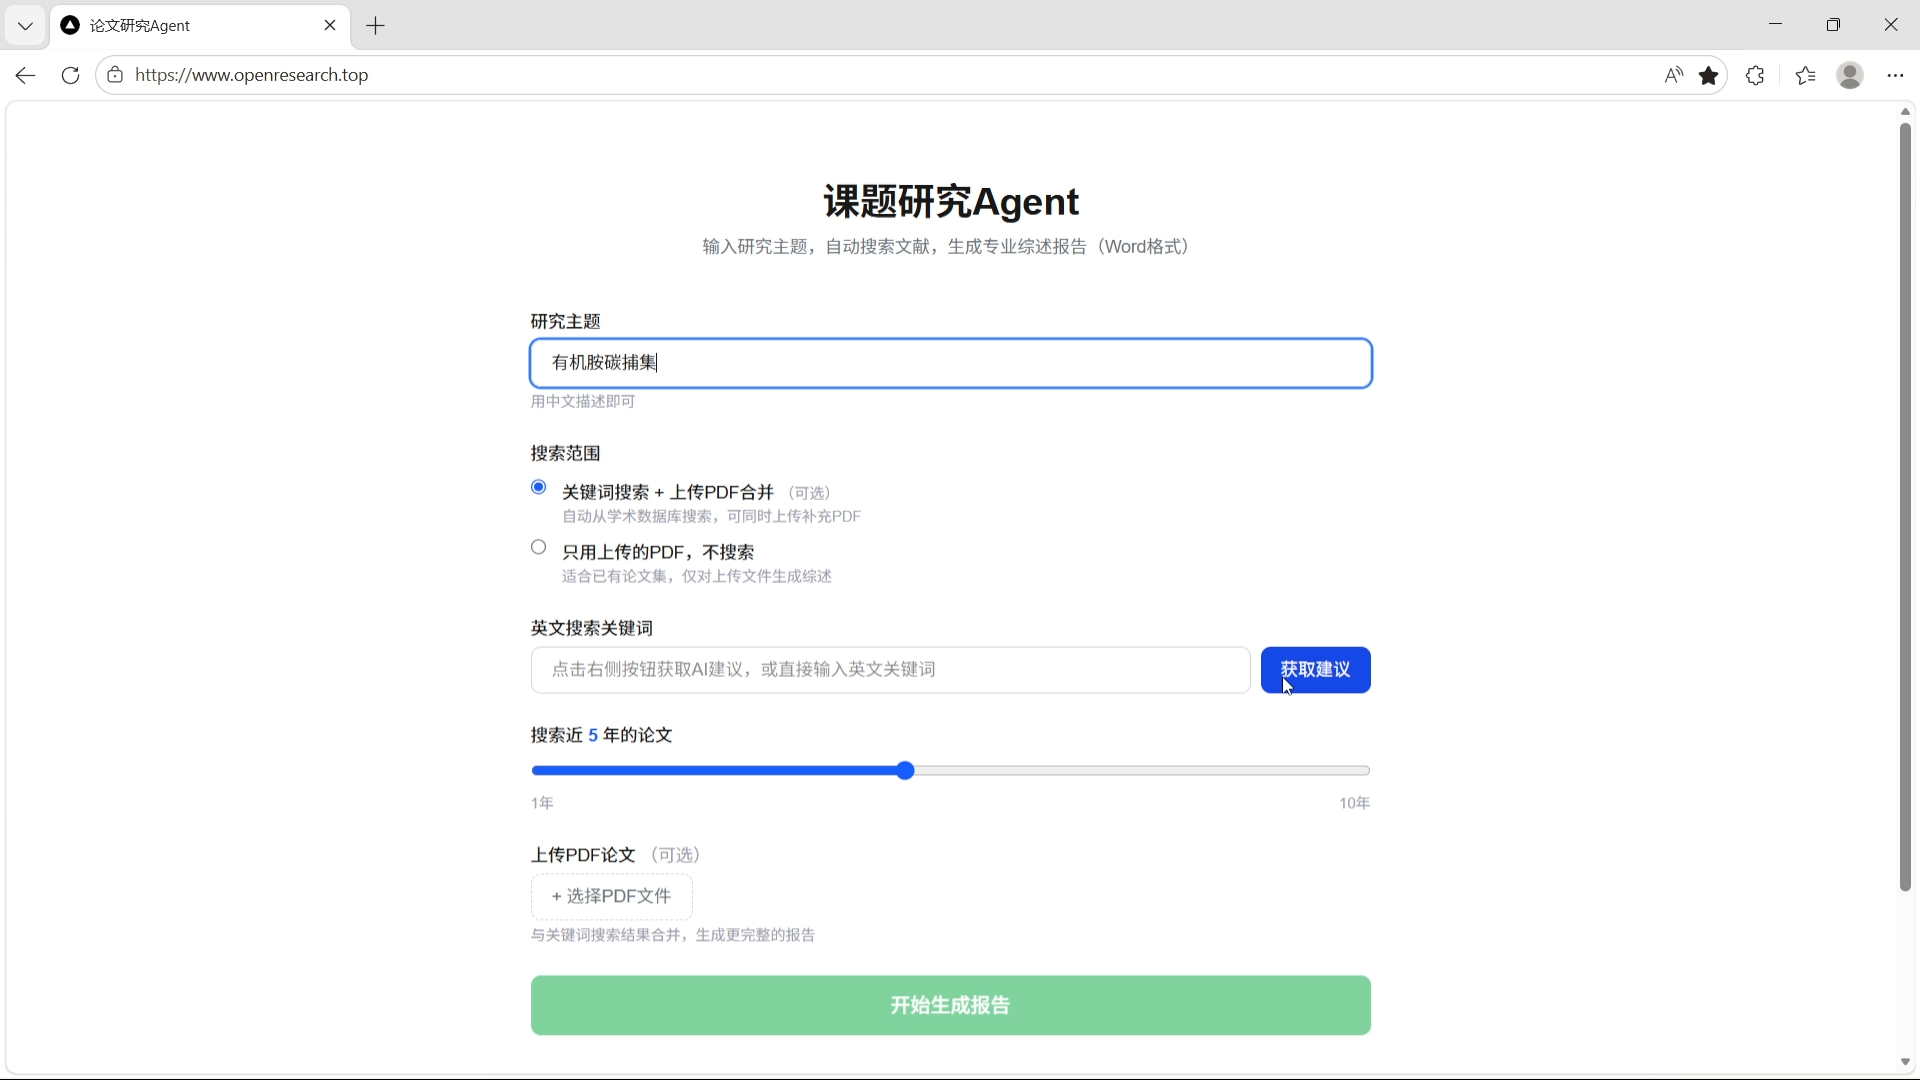Viewport: 1920px width, 1080px height.
Task: Click the browser back arrow
Action: (26, 75)
